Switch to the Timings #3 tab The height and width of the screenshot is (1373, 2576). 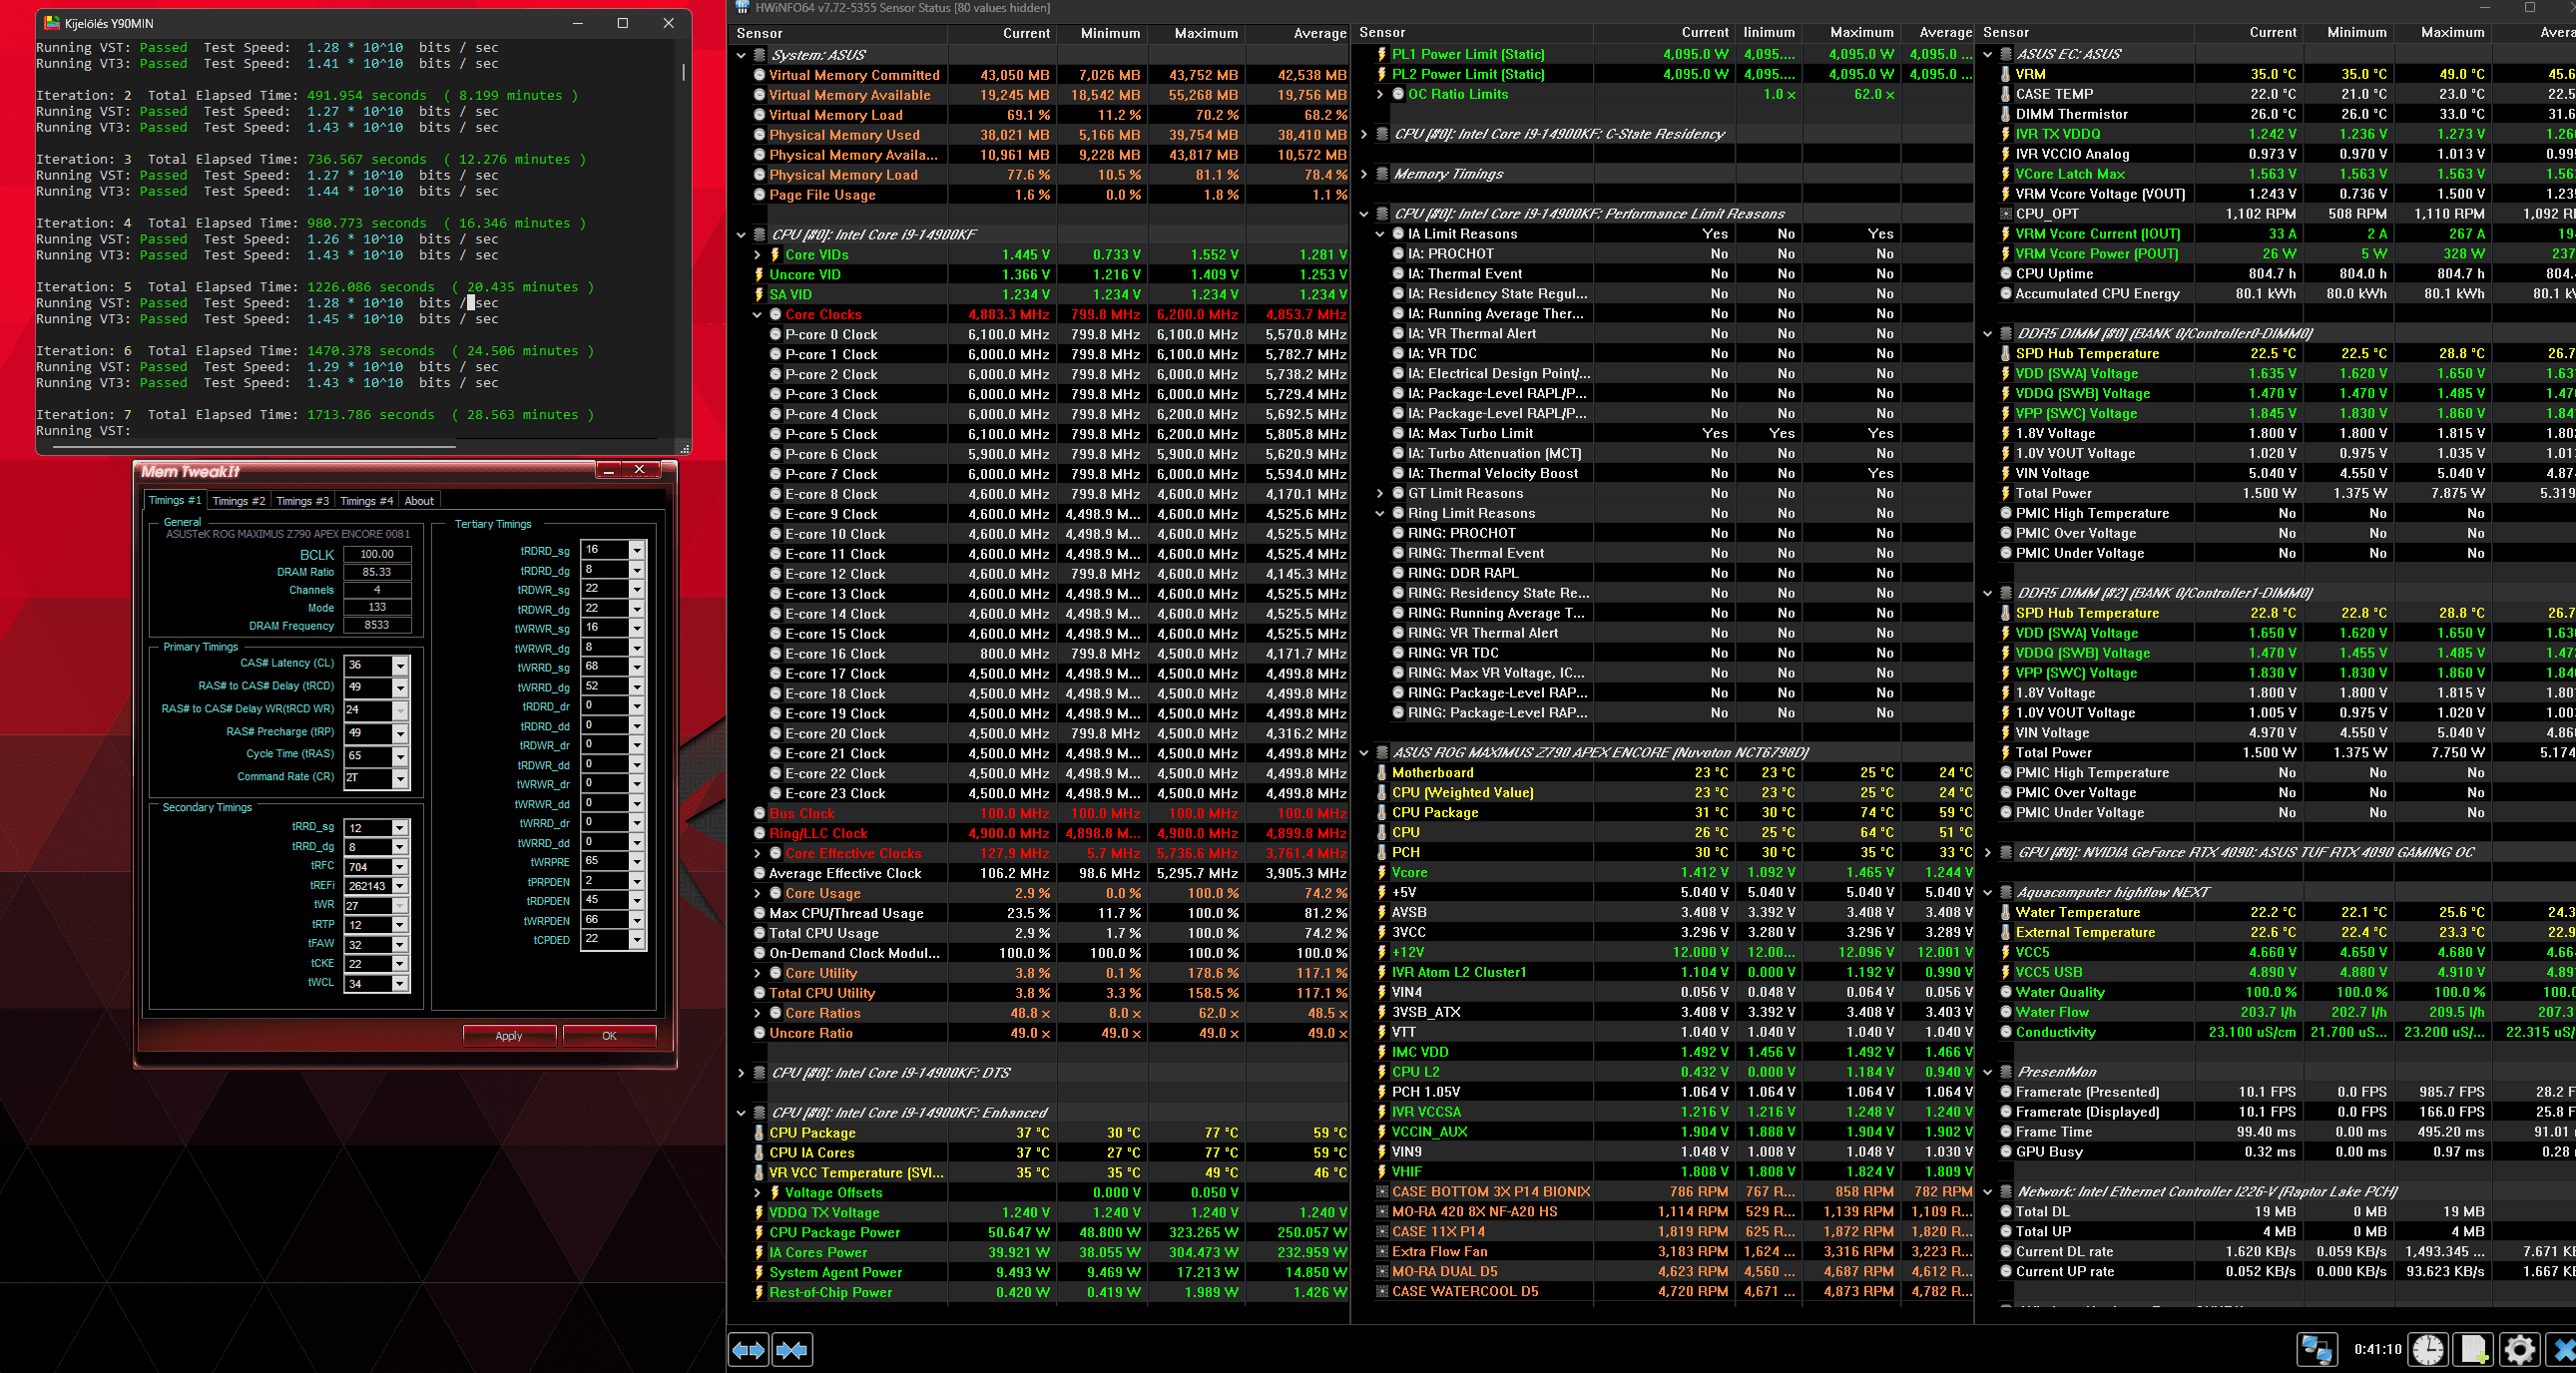point(302,501)
